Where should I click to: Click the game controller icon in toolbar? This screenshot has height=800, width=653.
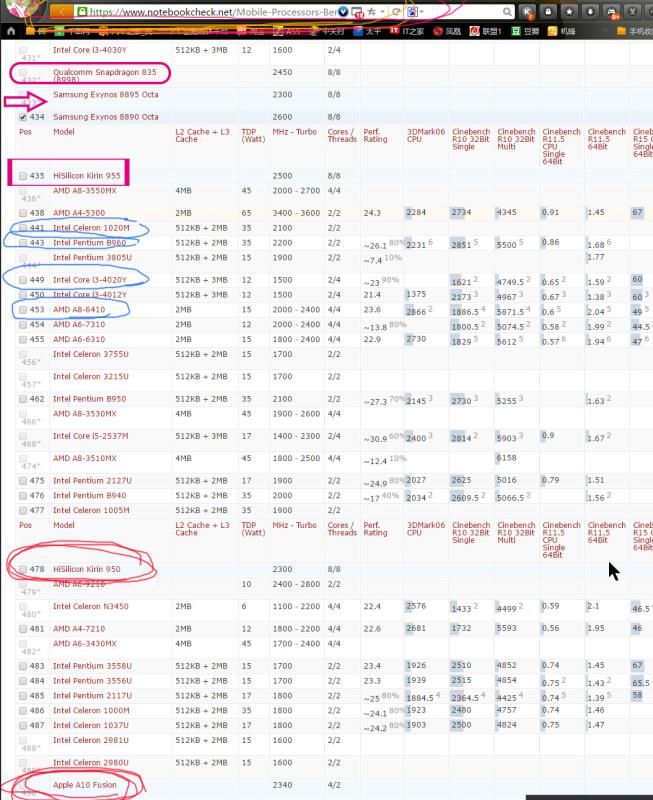point(611,12)
